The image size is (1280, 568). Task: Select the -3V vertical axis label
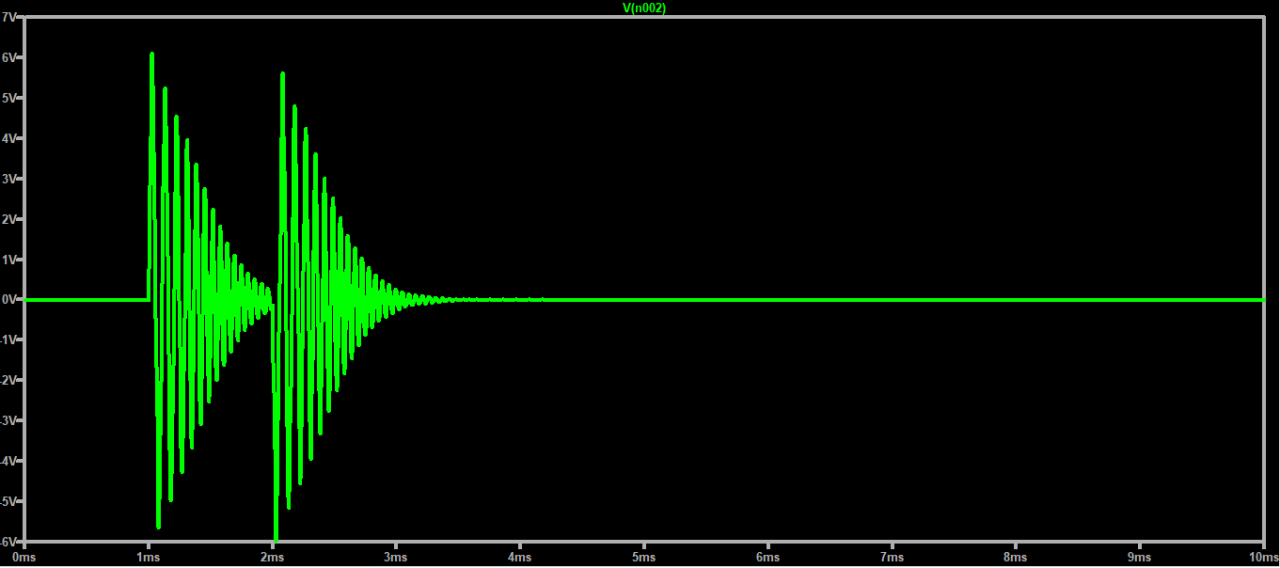click(x=9, y=420)
